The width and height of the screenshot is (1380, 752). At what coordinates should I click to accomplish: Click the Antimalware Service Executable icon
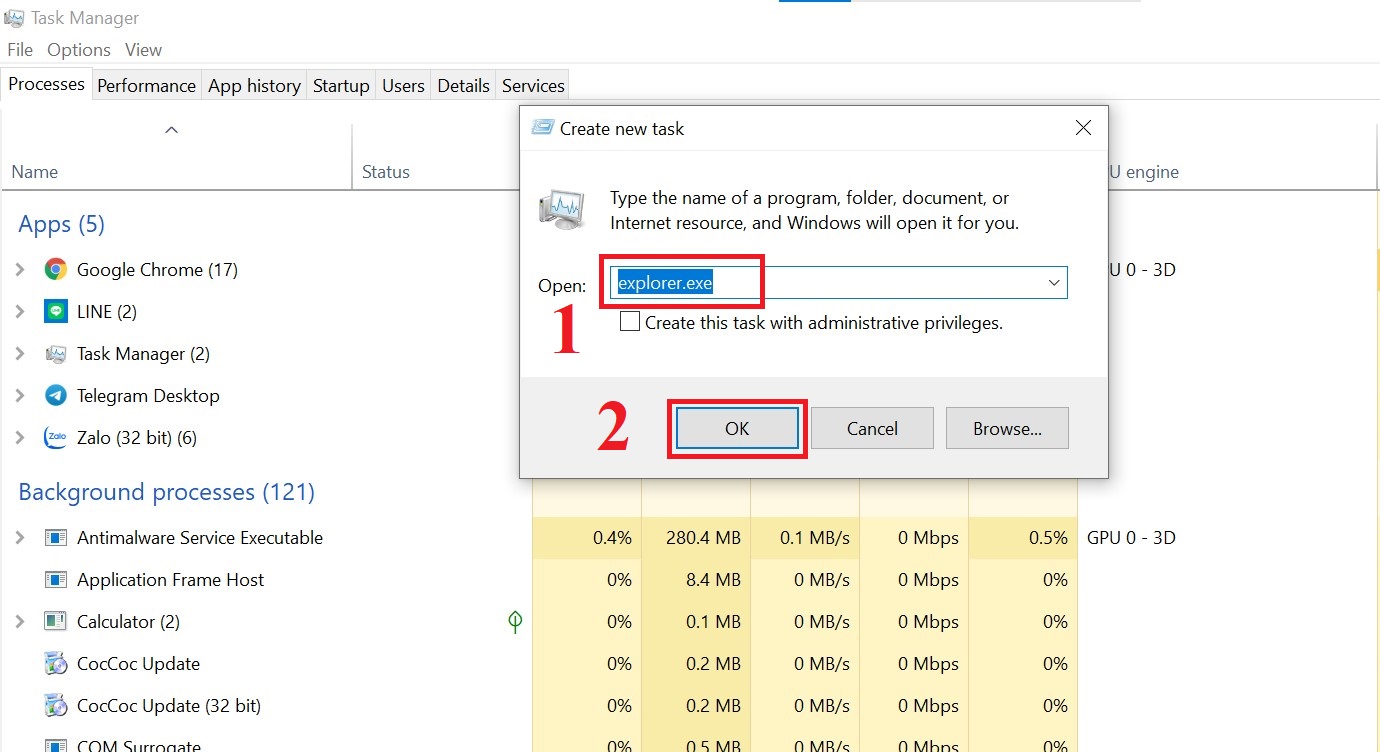tap(56, 537)
